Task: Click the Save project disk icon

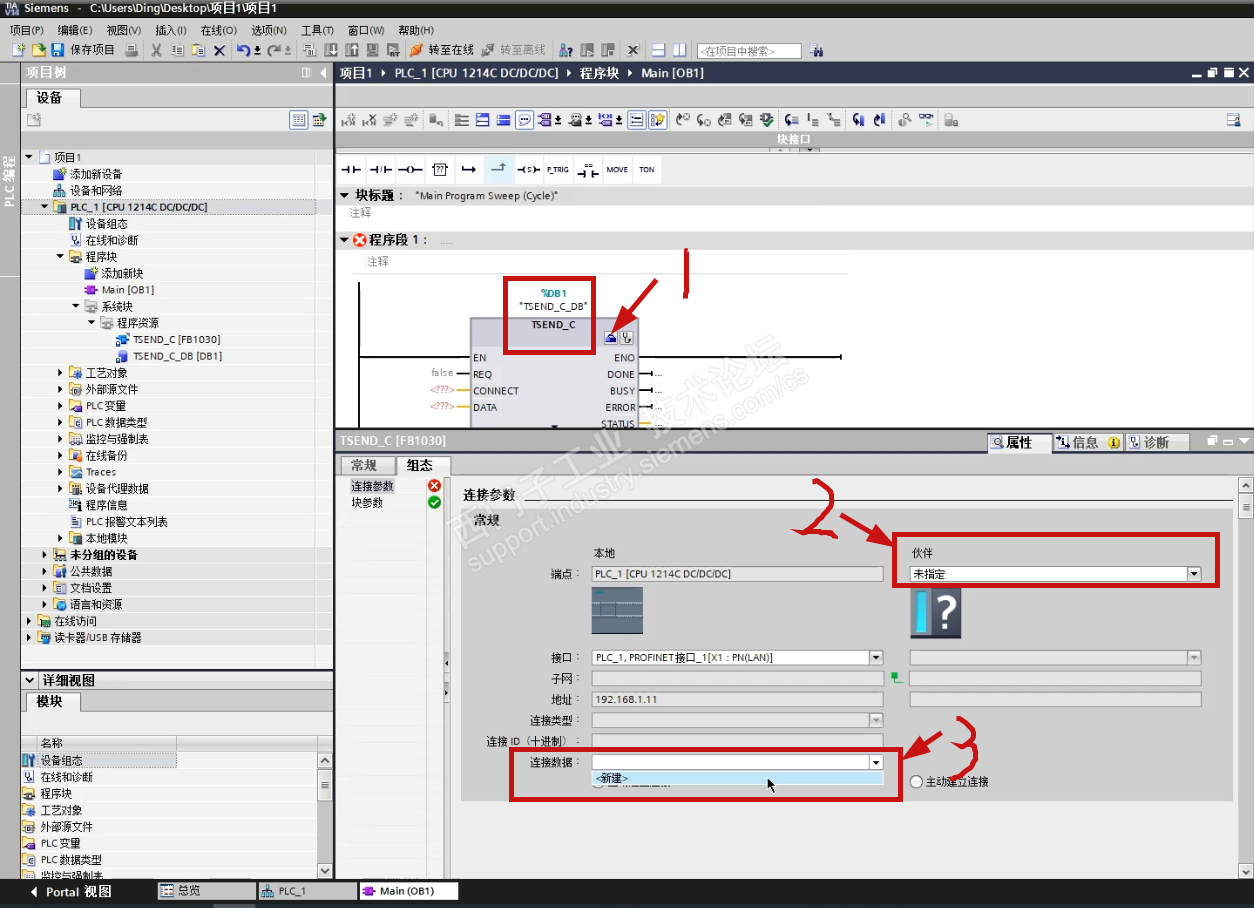Action: click(57, 50)
